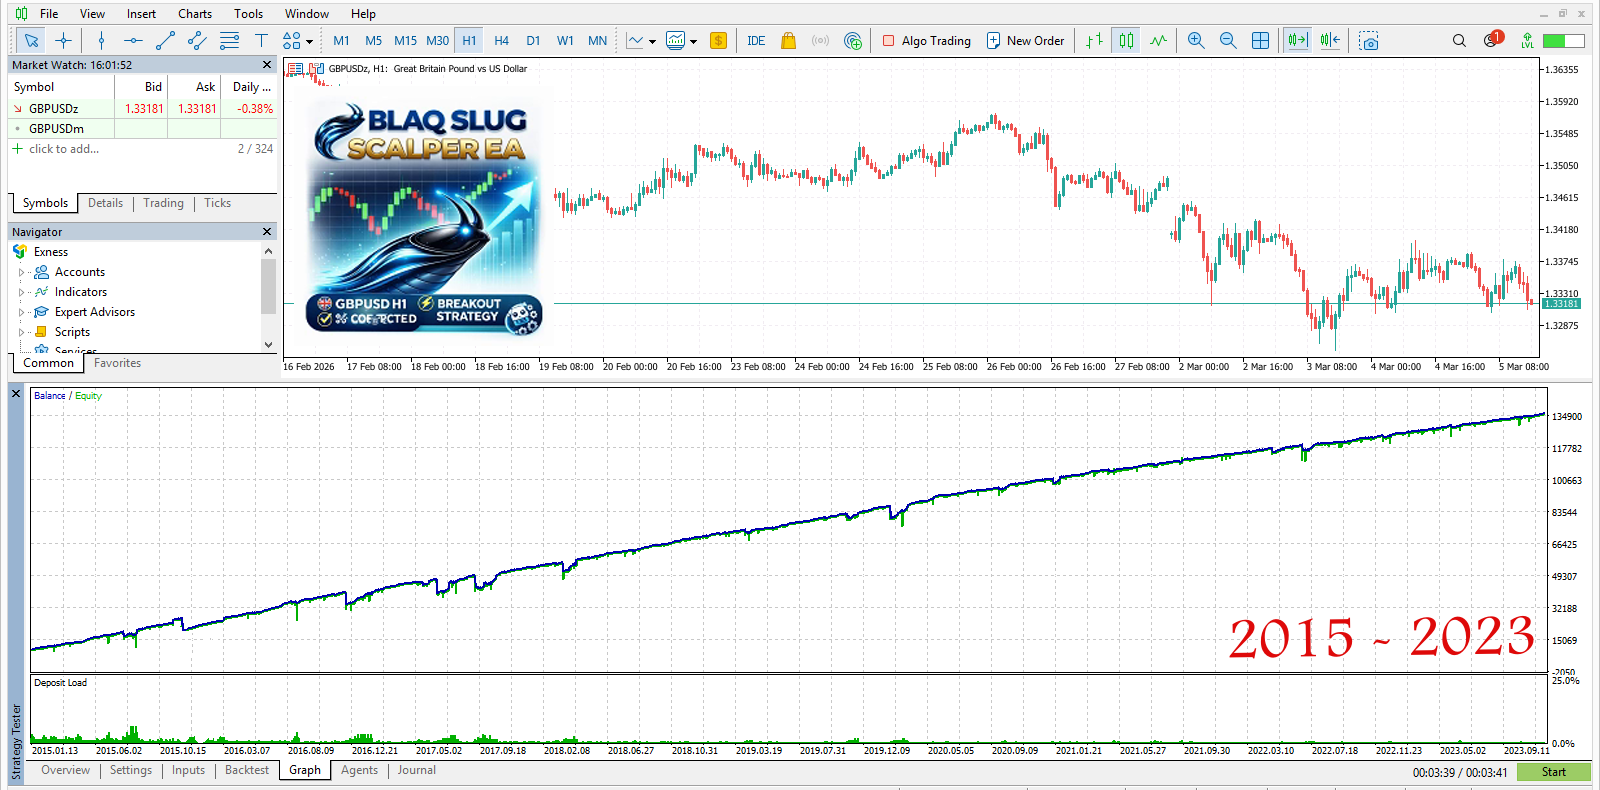Switch chart to M15 timeframe
Screen dimensions: 1600x790
[x=406, y=41]
